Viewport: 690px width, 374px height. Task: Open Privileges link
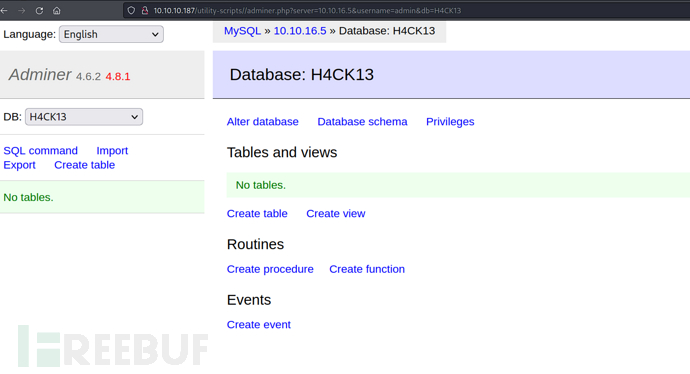(x=450, y=122)
